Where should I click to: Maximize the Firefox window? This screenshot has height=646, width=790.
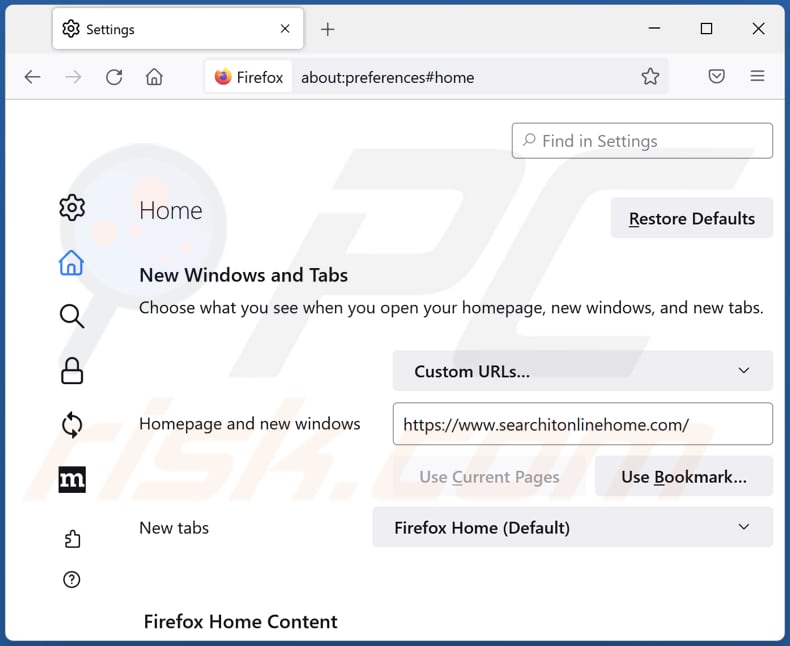(706, 29)
